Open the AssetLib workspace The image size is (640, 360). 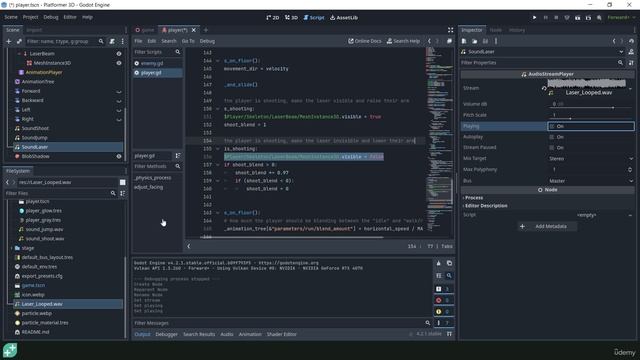pos(344,18)
